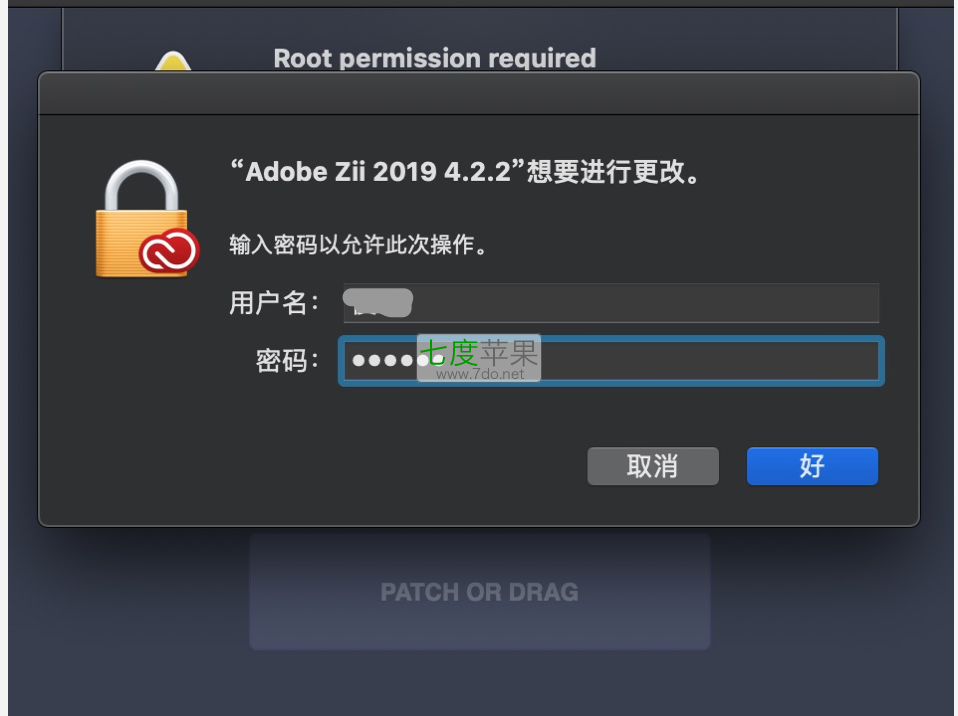Screen dimensions: 958x716
Task: Click the caution icon under Root permission required
Action: coord(175,60)
